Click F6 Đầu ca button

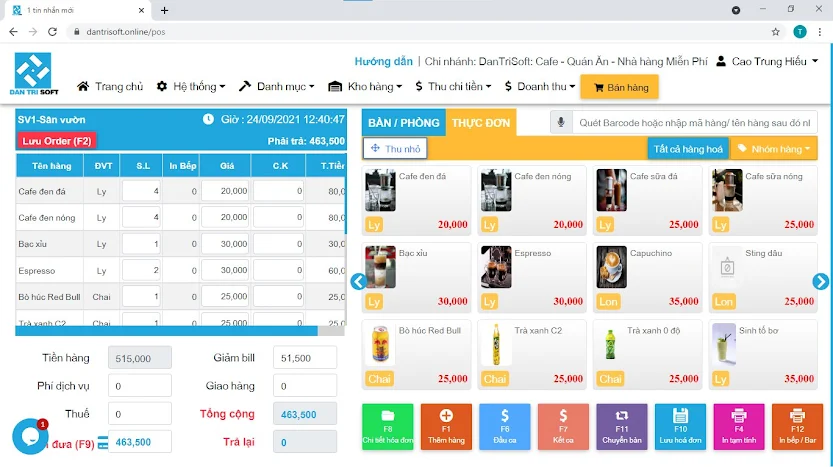(505, 427)
